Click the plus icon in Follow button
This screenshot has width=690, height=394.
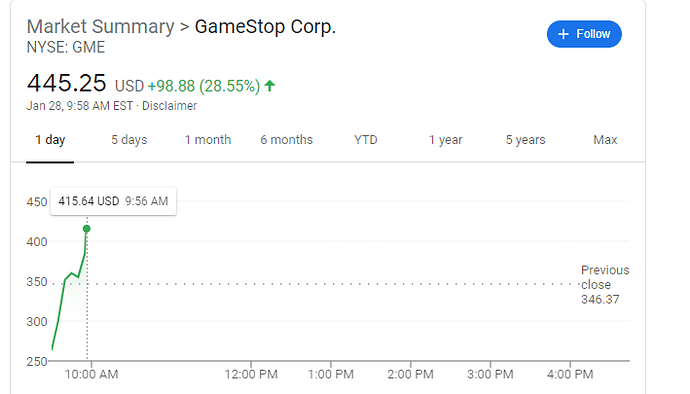pos(563,34)
